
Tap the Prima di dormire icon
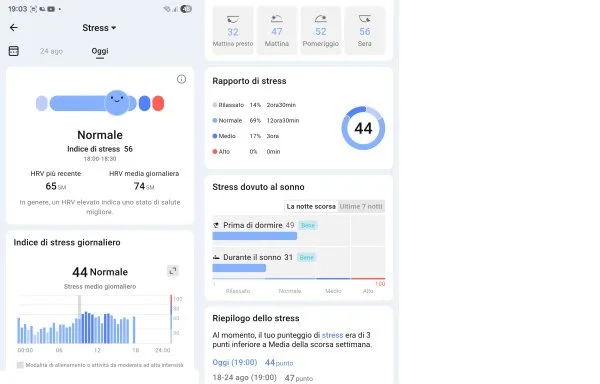[x=216, y=225]
